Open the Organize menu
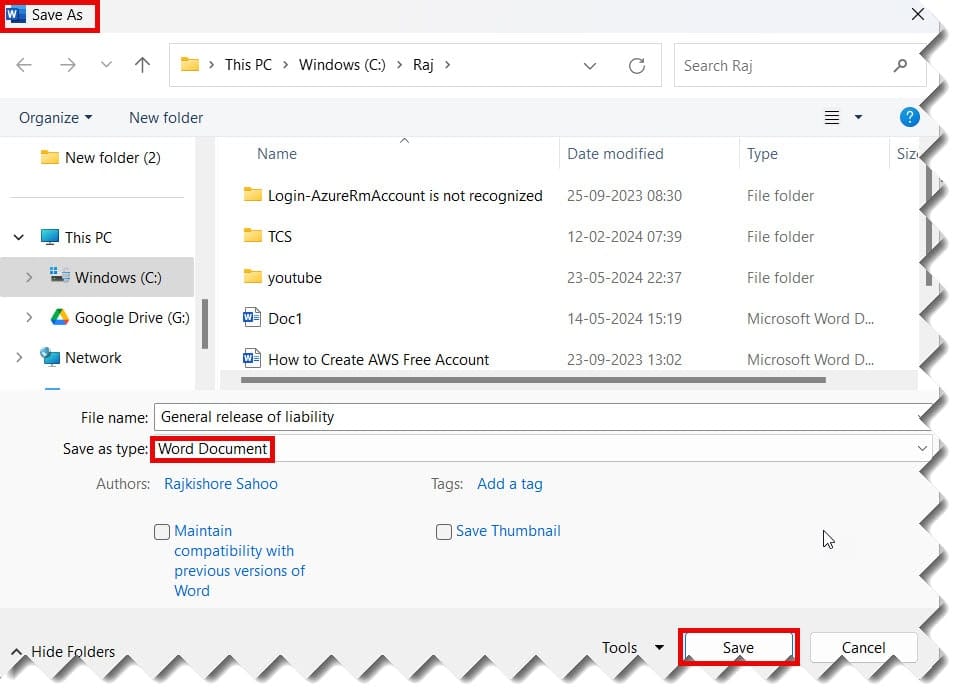959x695 pixels. point(55,117)
